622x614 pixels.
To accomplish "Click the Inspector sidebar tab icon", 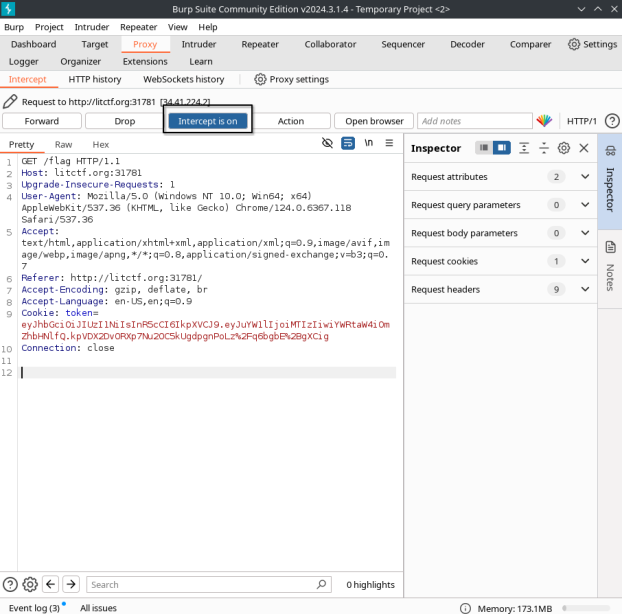I will tap(610, 150).
